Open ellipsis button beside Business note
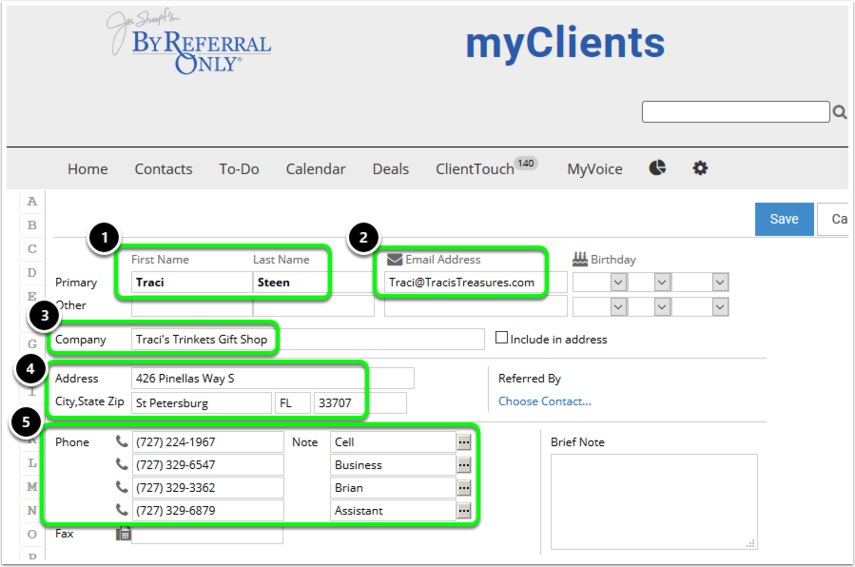The height and width of the screenshot is (567, 855). tap(463, 465)
